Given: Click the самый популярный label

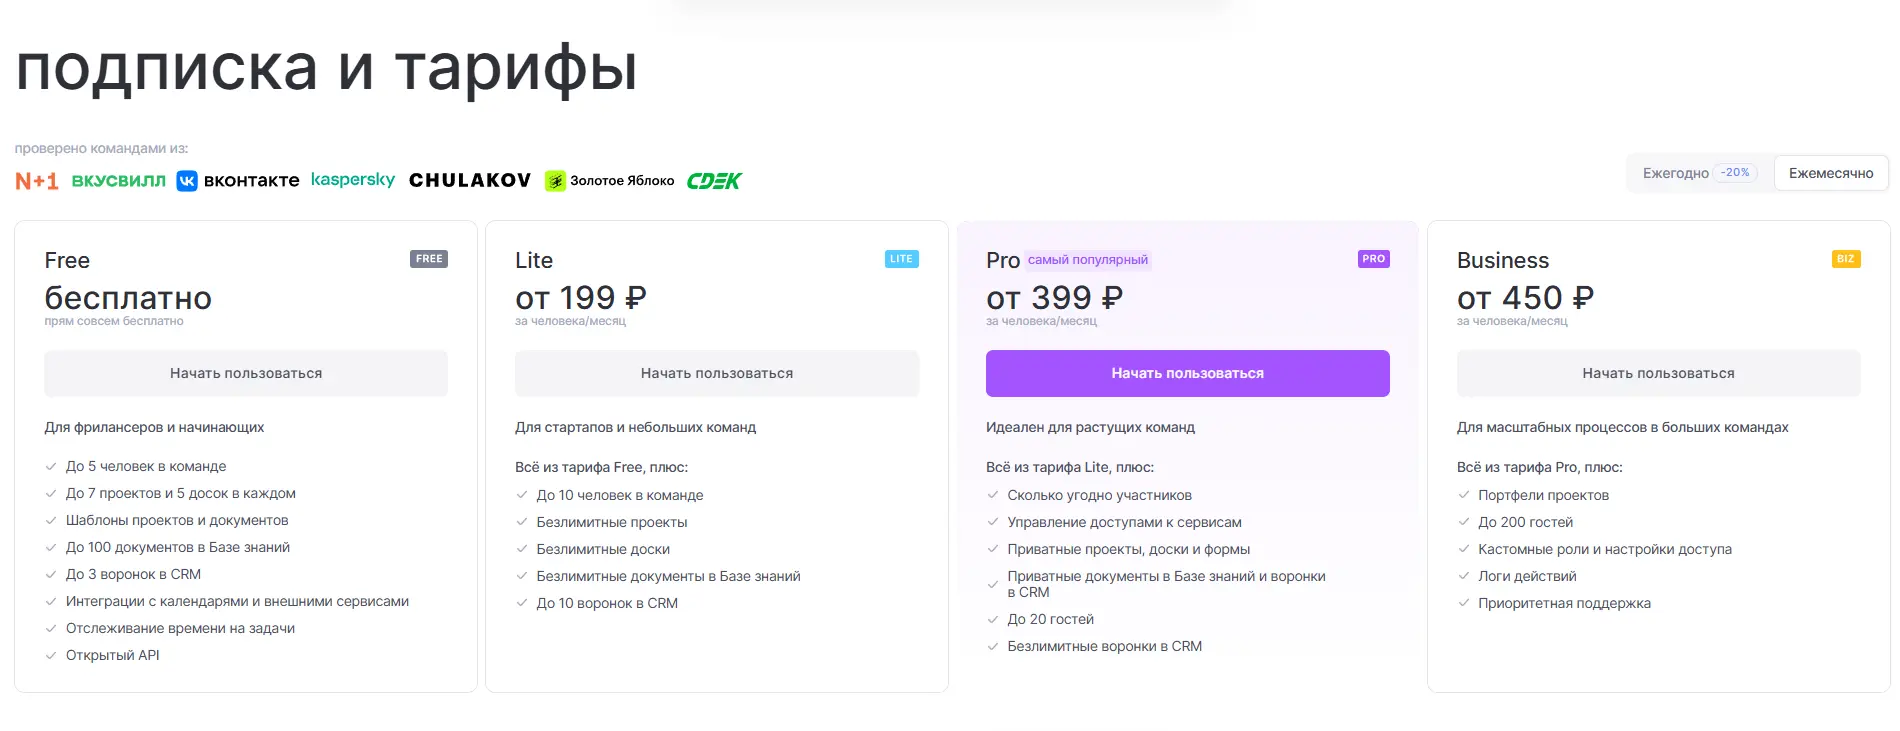Looking at the screenshot, I should pos(1087,260).
